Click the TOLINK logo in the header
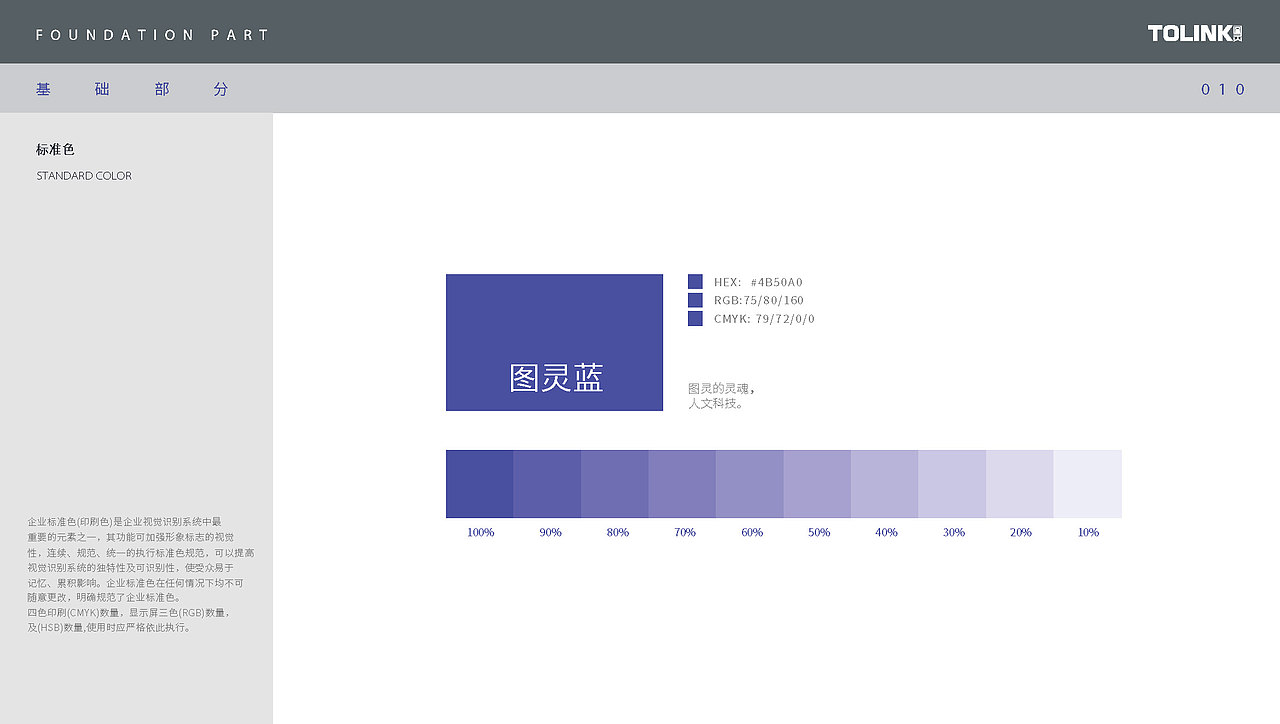1280x724 pixels. [x=1195, y=33]
